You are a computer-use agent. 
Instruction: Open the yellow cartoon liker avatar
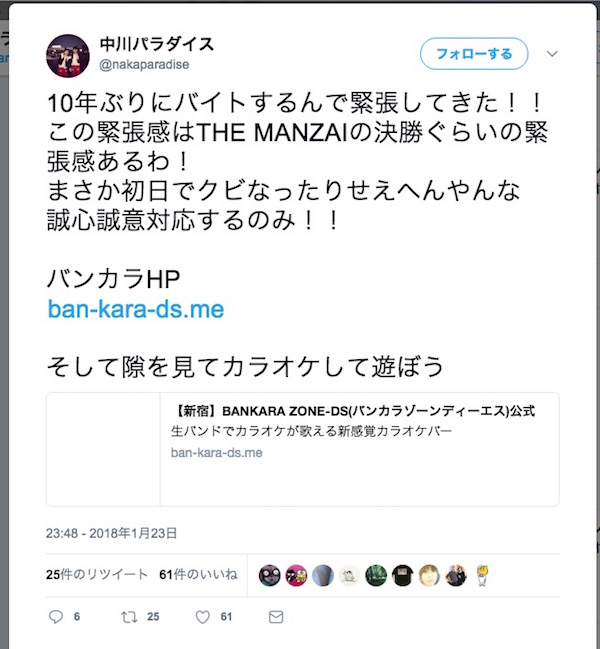click(x=482, y=575)
